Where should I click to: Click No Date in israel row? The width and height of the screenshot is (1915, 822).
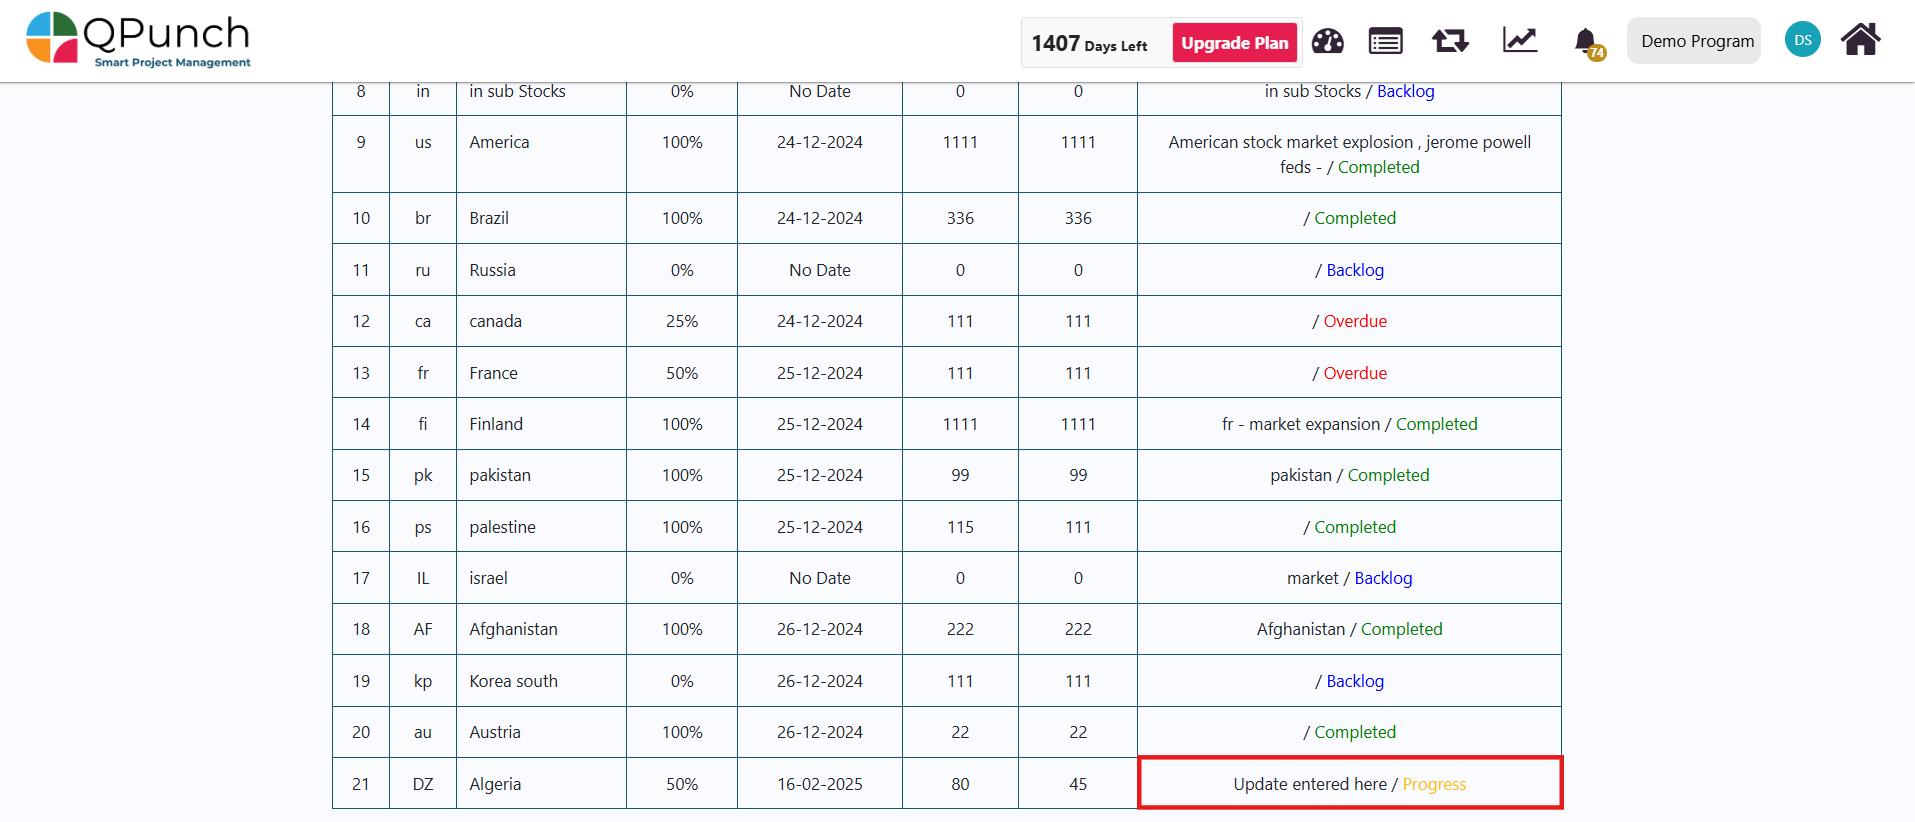click(820, 578)
